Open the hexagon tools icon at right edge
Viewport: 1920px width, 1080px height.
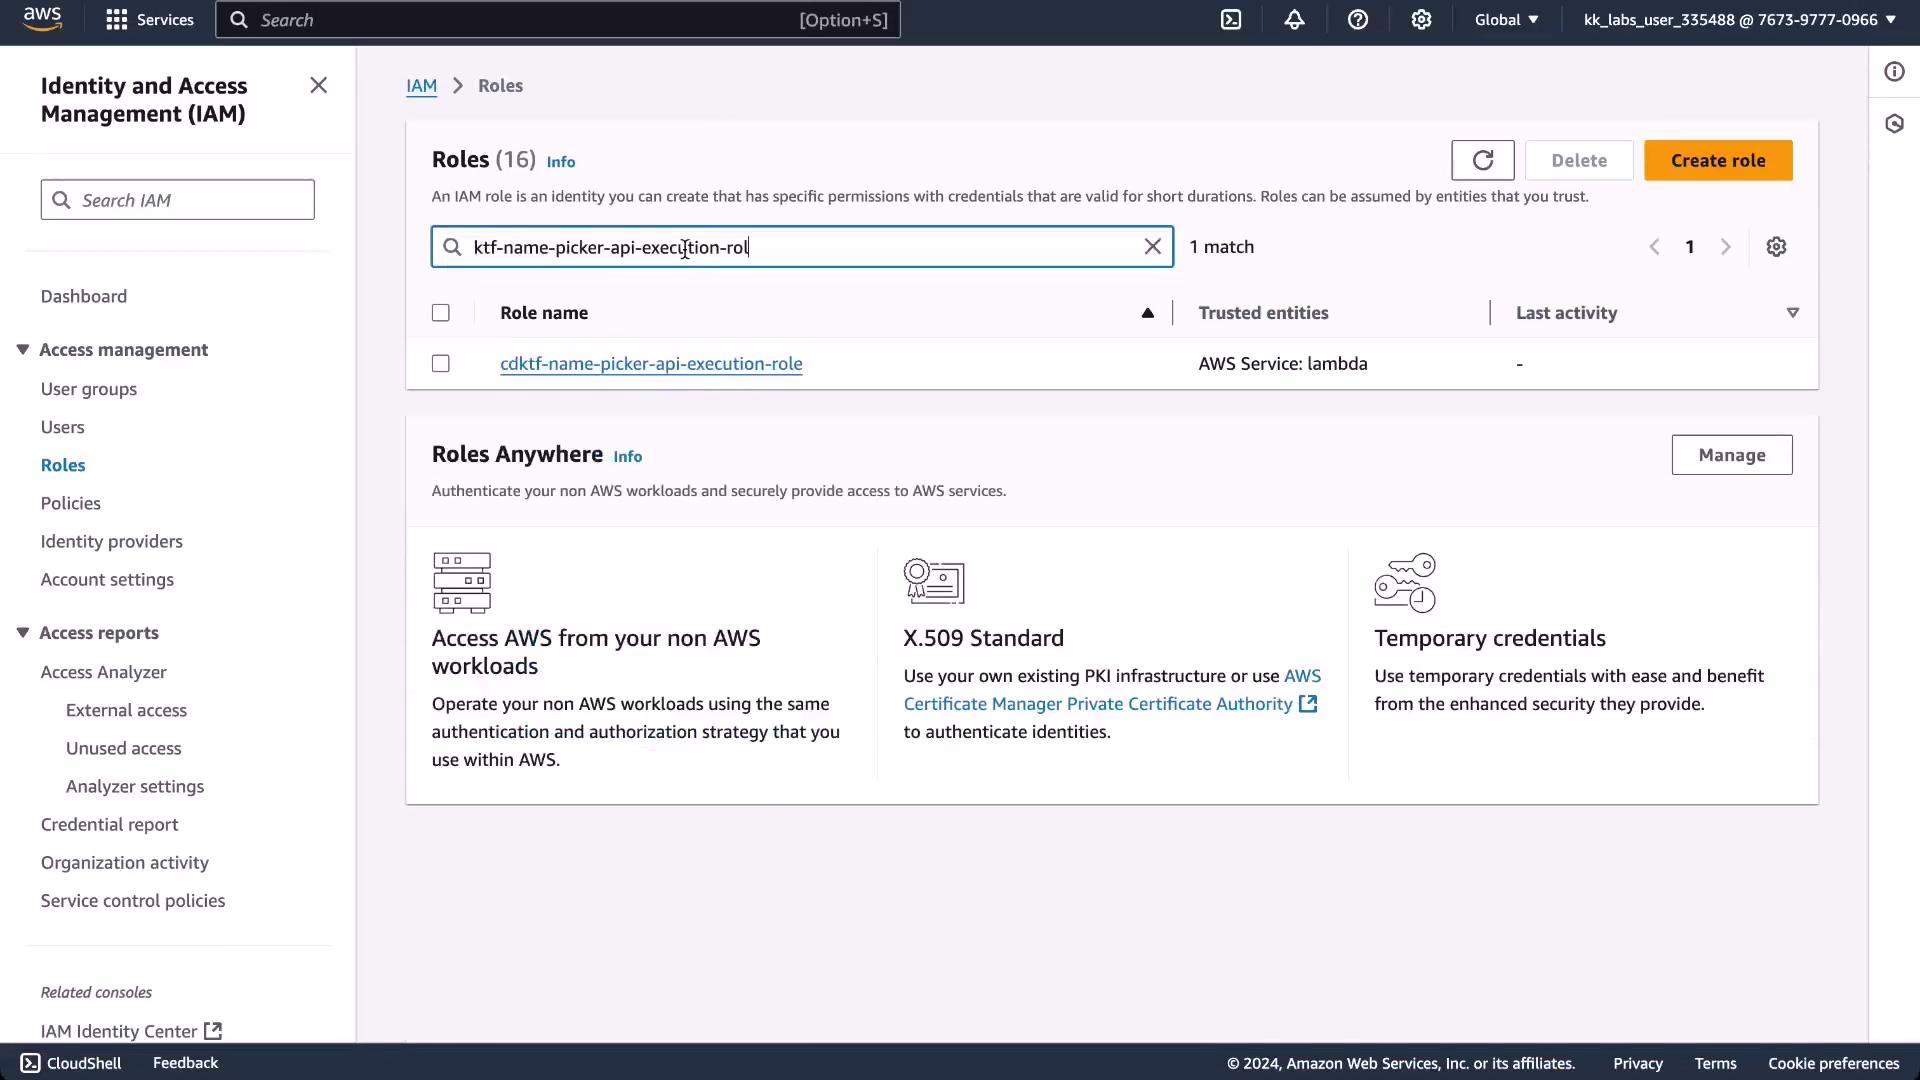point(1894,124)
